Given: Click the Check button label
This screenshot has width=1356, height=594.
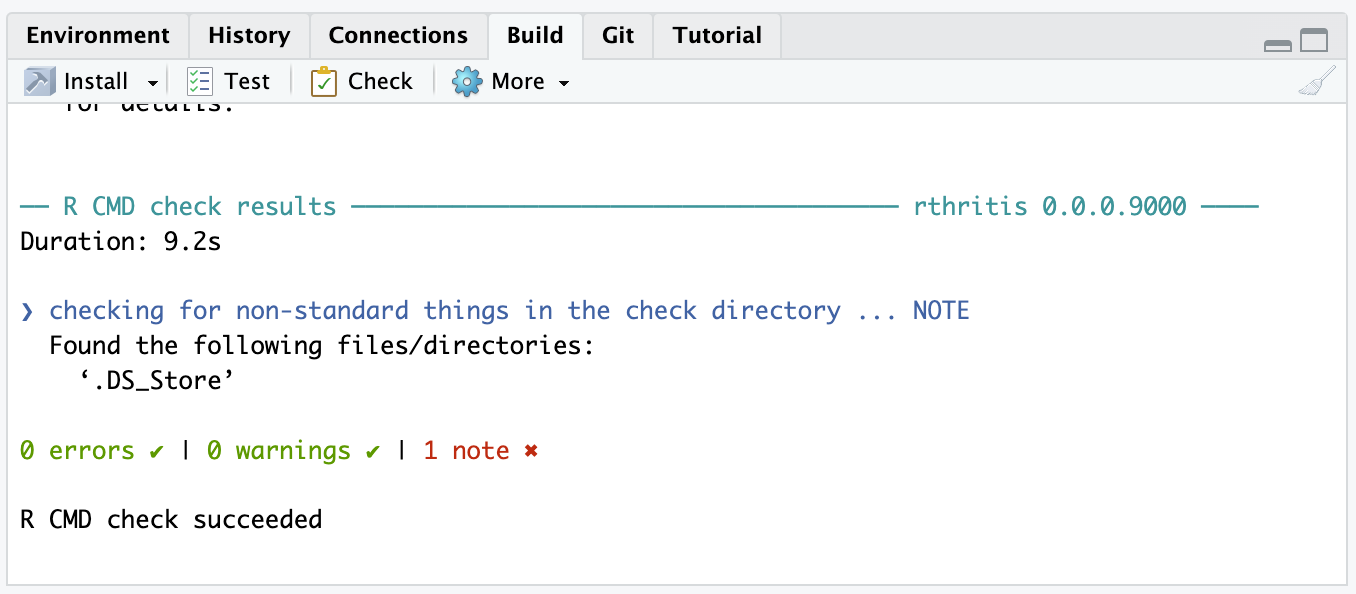Looking at the screenshot, I should pyautogui.click(x=380, y=81).
